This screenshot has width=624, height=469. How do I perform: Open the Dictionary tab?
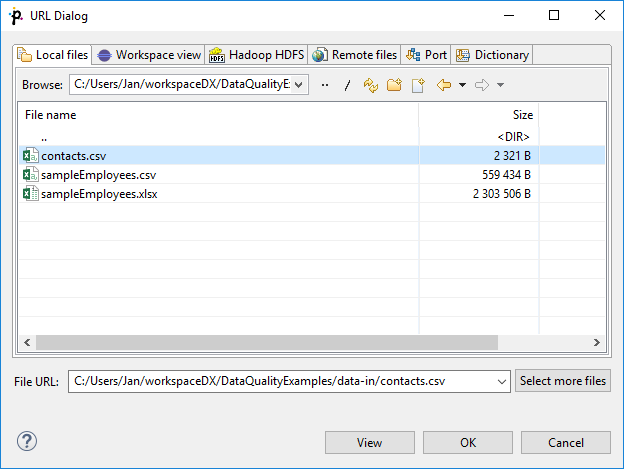click(492, 55)
